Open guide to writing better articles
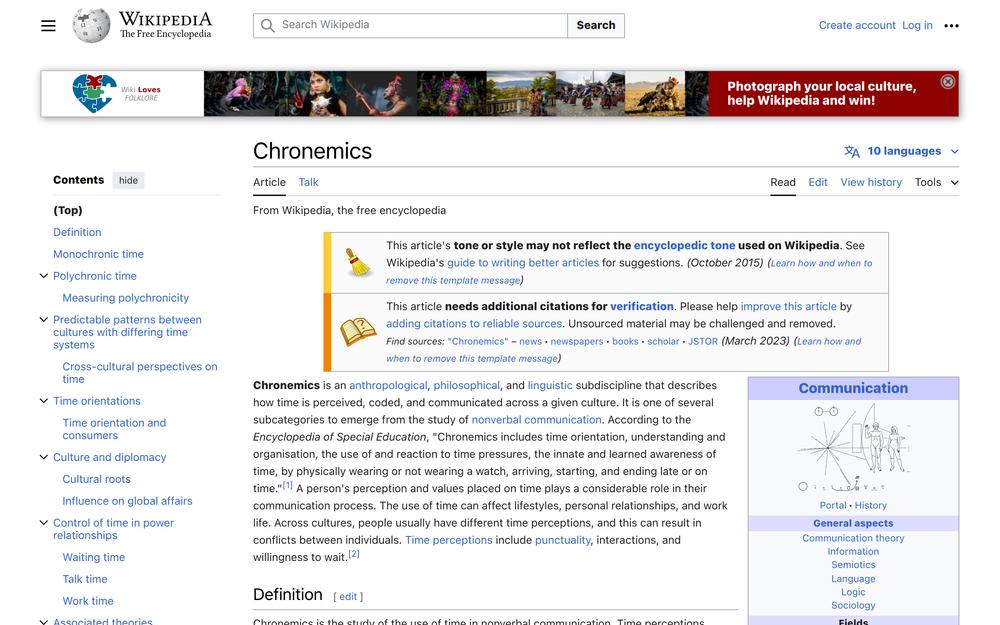 click(523, 263)
